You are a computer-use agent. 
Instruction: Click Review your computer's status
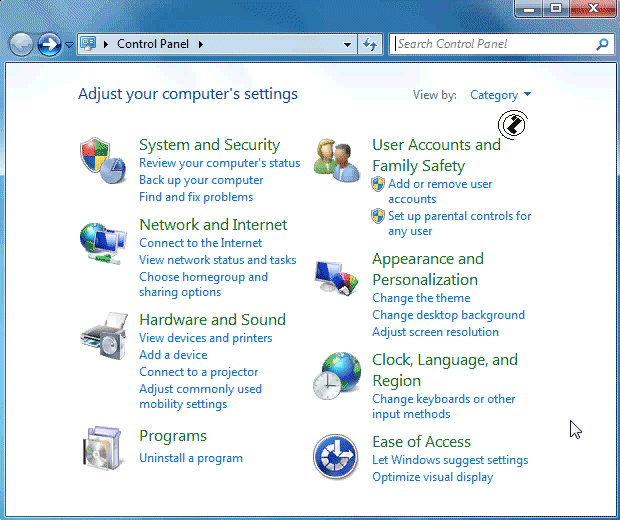pyautogui.click(x=219, y=163)
